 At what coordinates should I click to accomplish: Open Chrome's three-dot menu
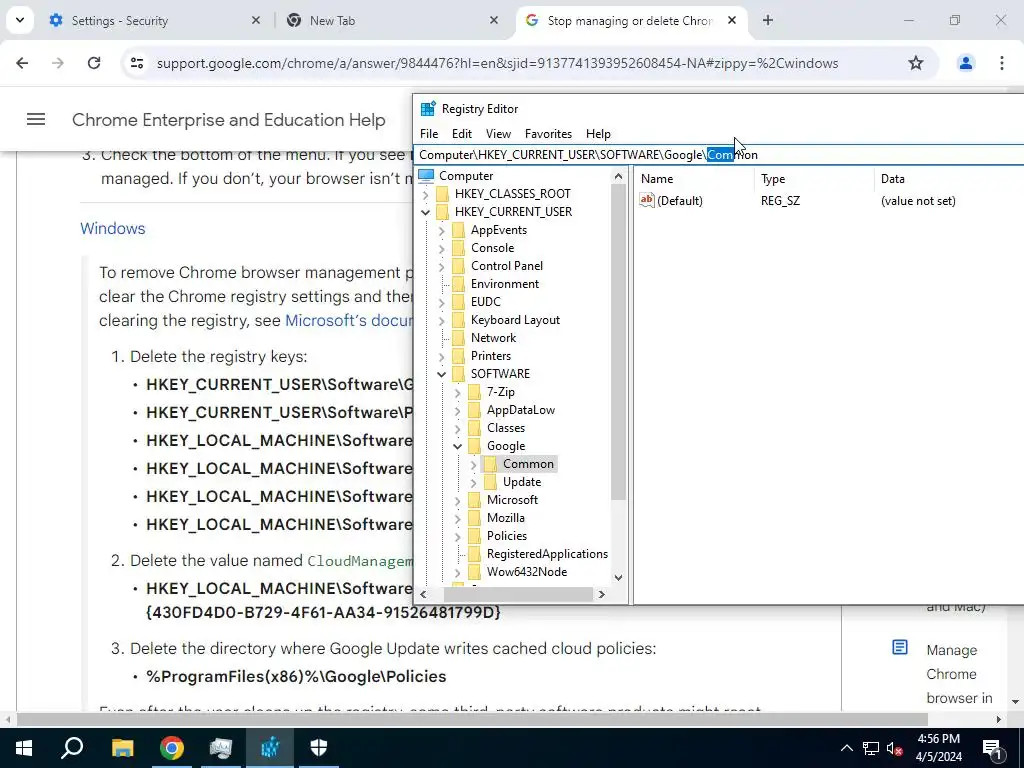tap(1002, 63)
